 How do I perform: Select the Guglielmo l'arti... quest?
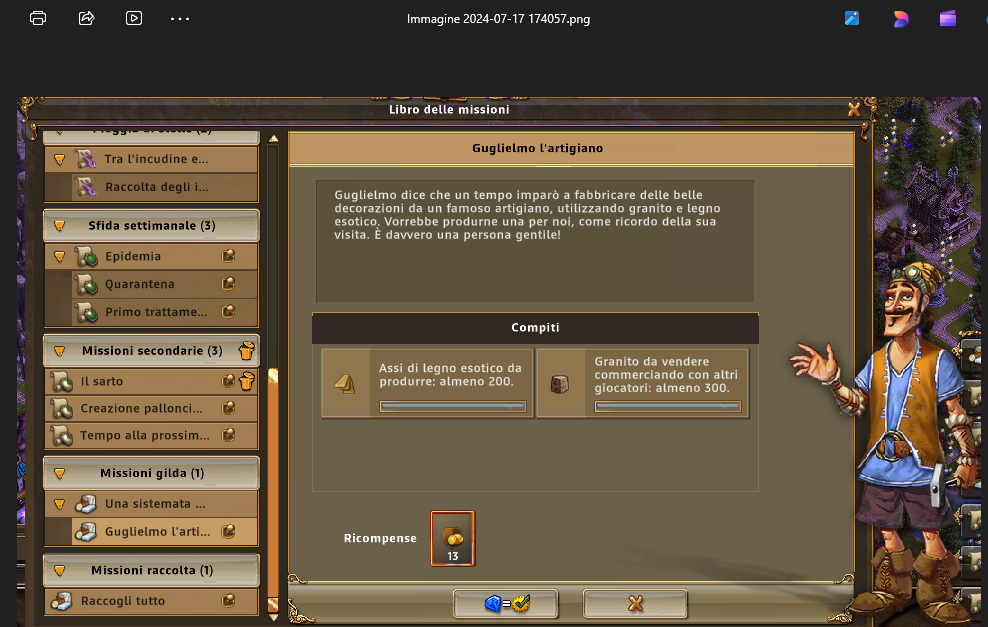[164, 531]
